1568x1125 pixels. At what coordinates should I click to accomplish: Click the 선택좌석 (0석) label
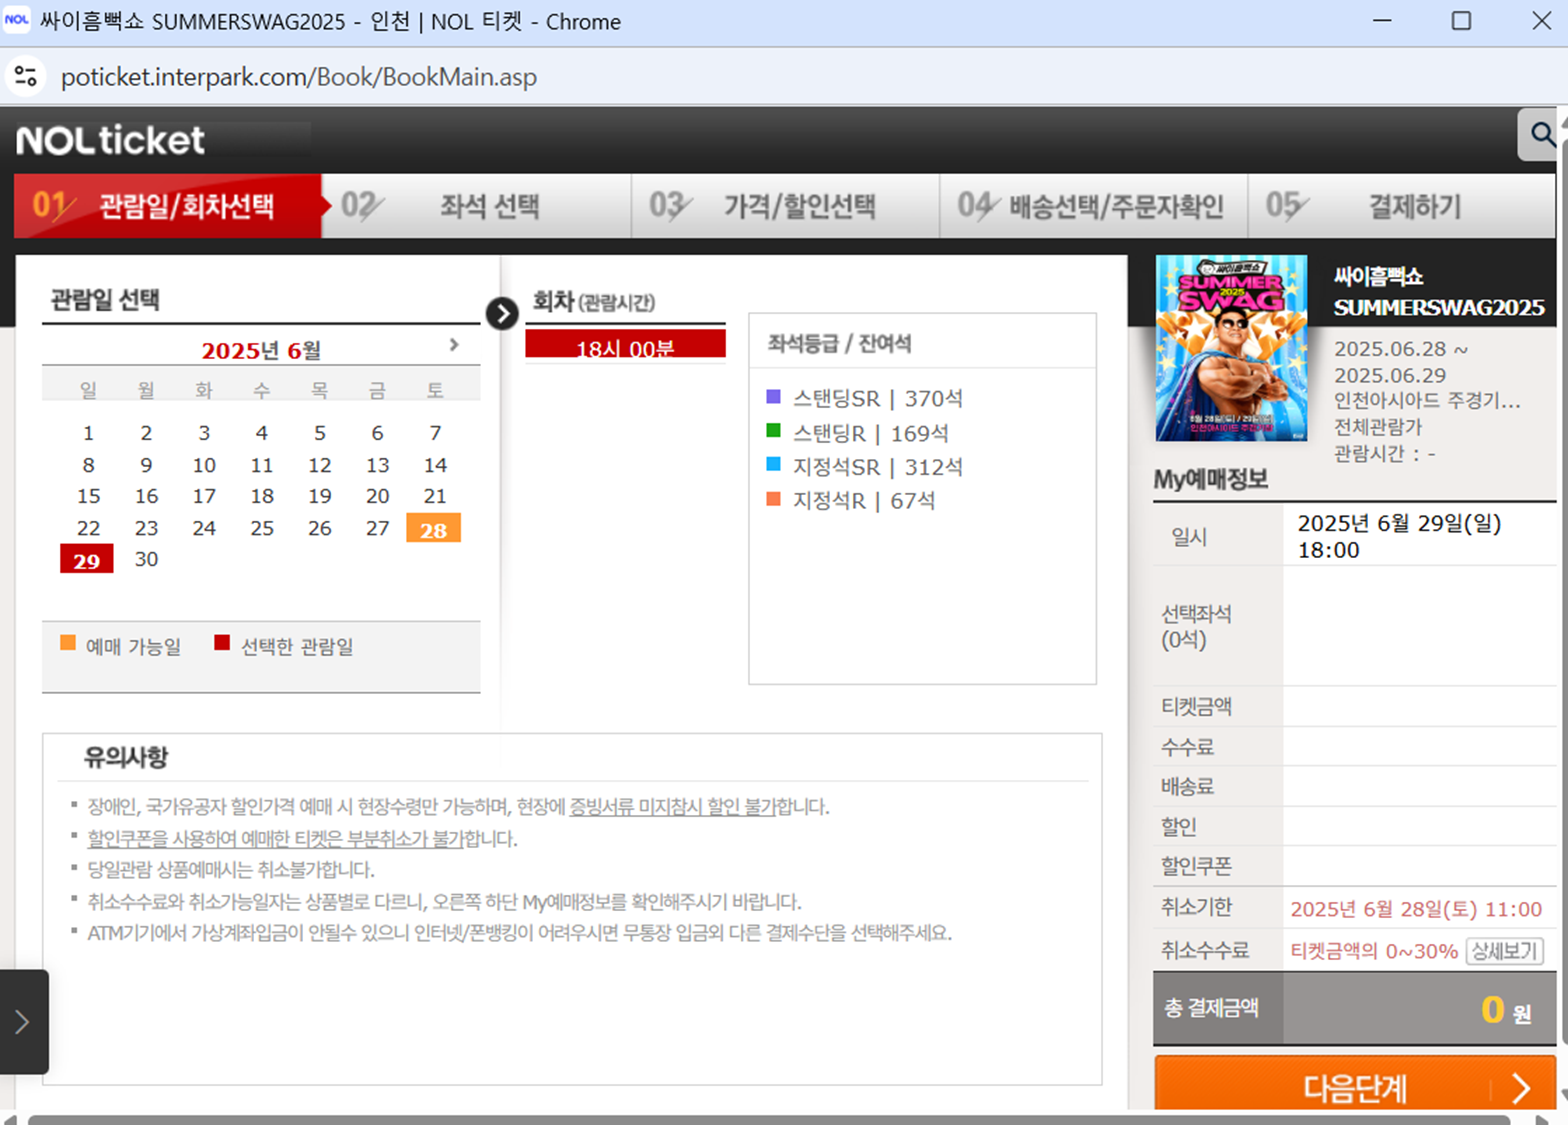1196,627
